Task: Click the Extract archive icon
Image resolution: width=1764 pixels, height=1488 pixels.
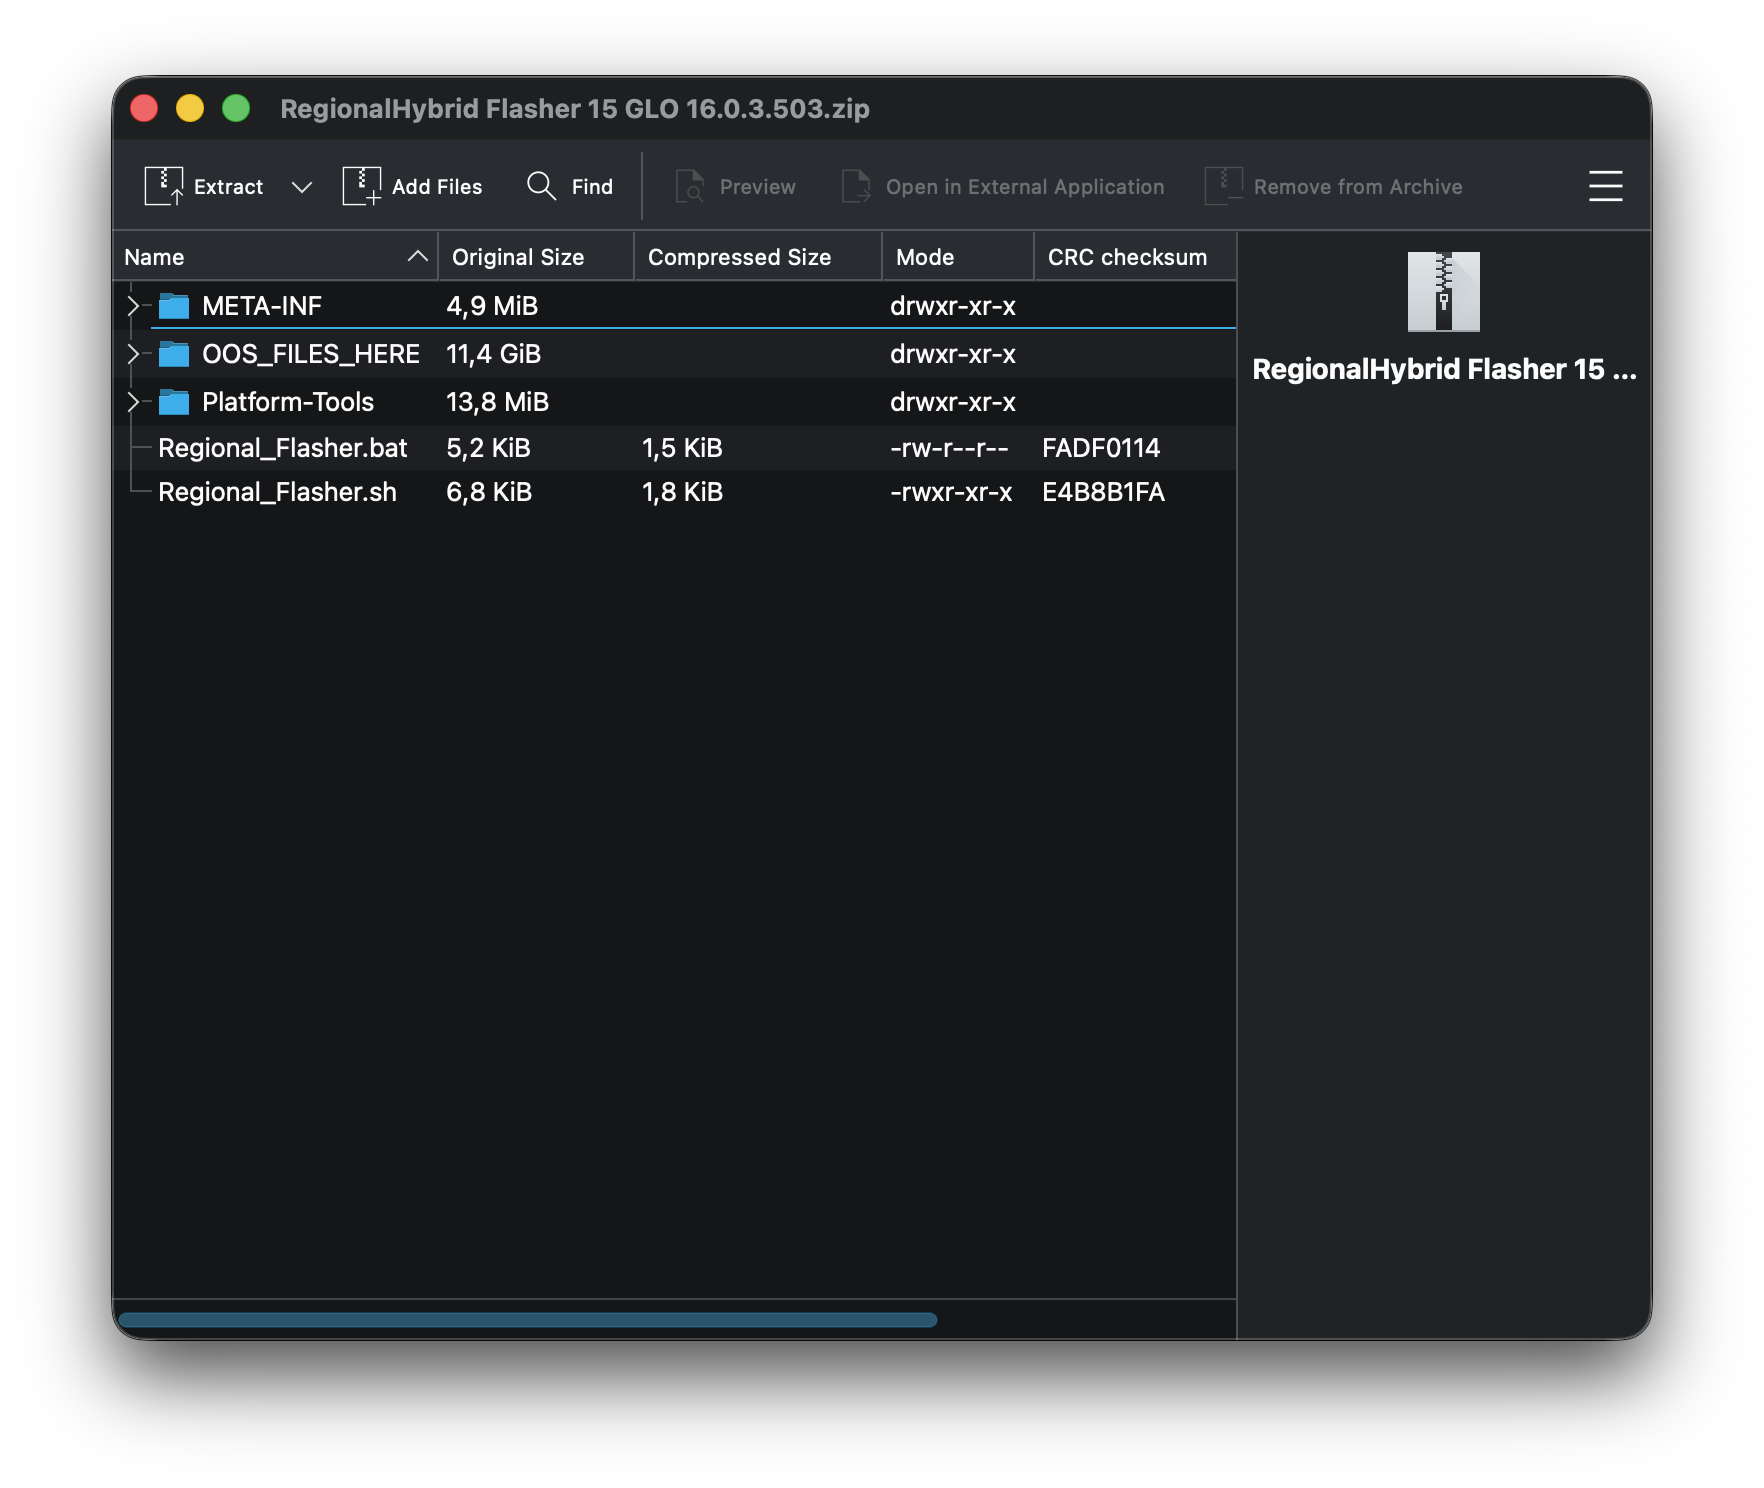Action: (x=164, y=186)
